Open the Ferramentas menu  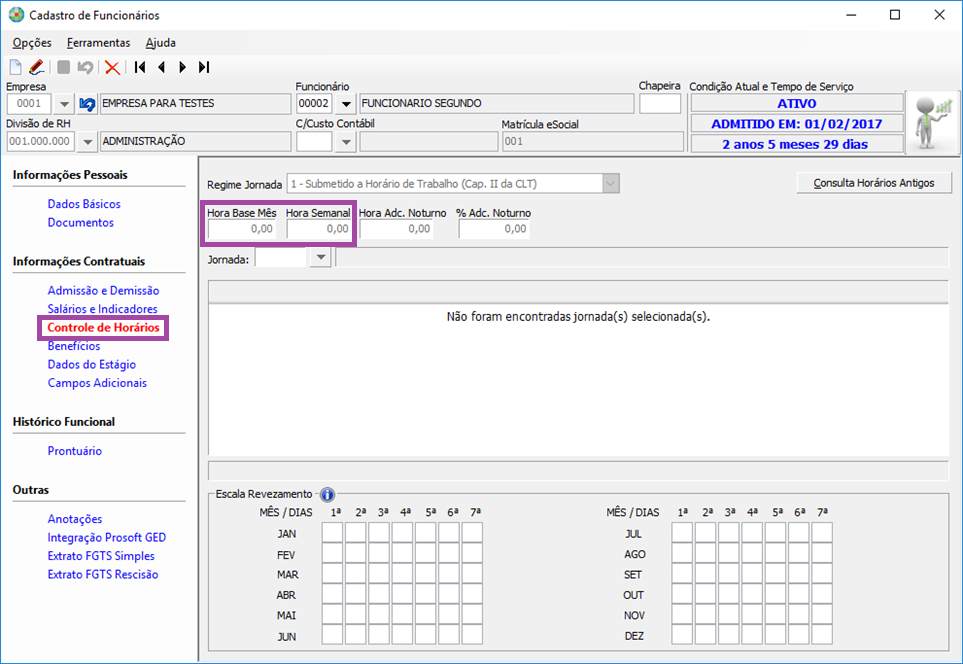(x=98, y=42)
